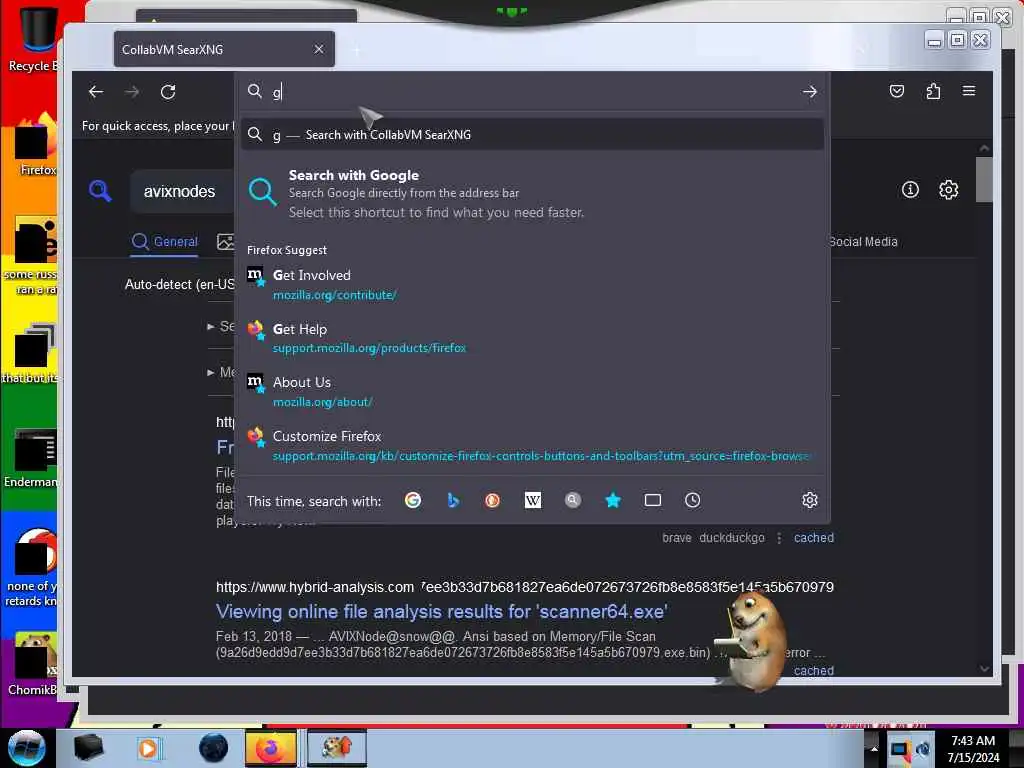Search this time with Bing icon

point(453,500)
